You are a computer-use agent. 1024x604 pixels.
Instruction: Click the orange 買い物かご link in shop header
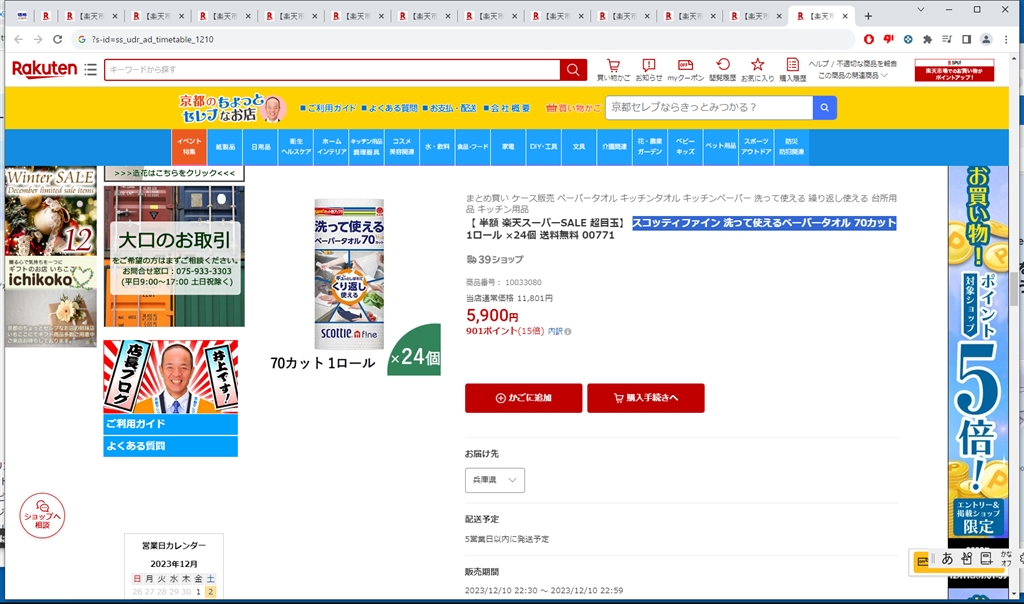tap(573, 108)
